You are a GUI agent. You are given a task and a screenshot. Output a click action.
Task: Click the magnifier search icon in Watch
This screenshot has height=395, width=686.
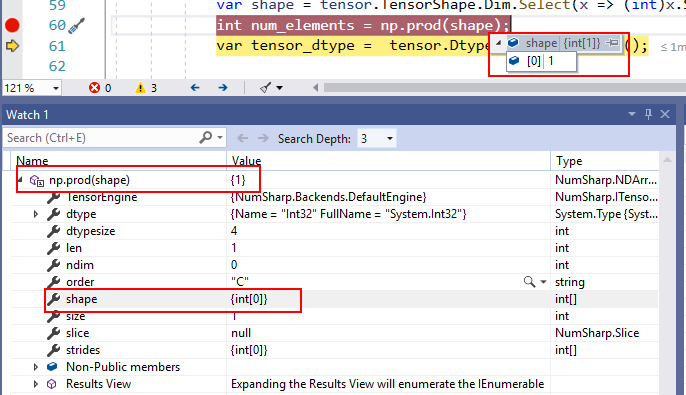click(x=206, y=138)
